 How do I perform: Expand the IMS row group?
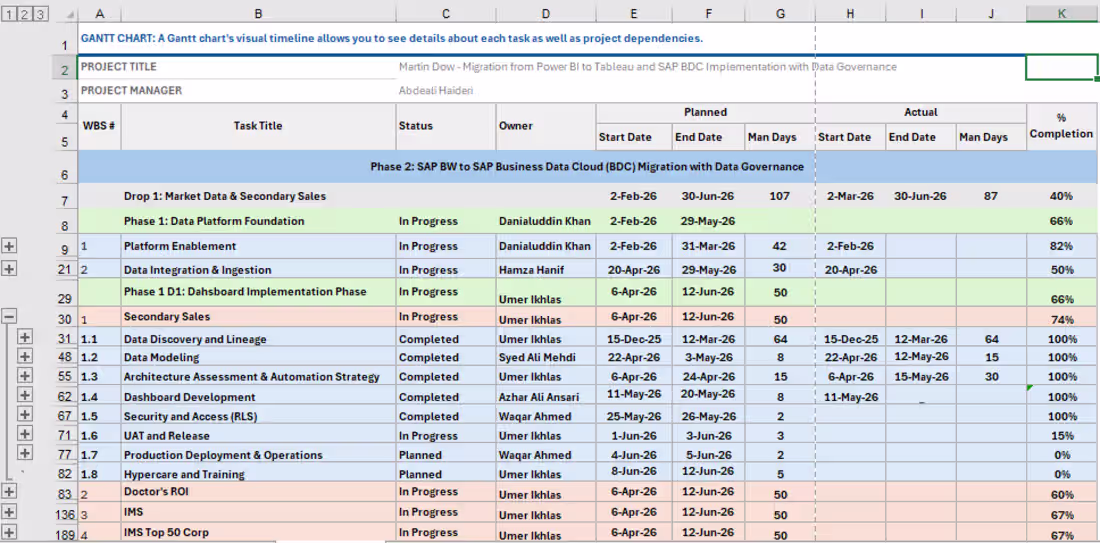pos(9,512)
